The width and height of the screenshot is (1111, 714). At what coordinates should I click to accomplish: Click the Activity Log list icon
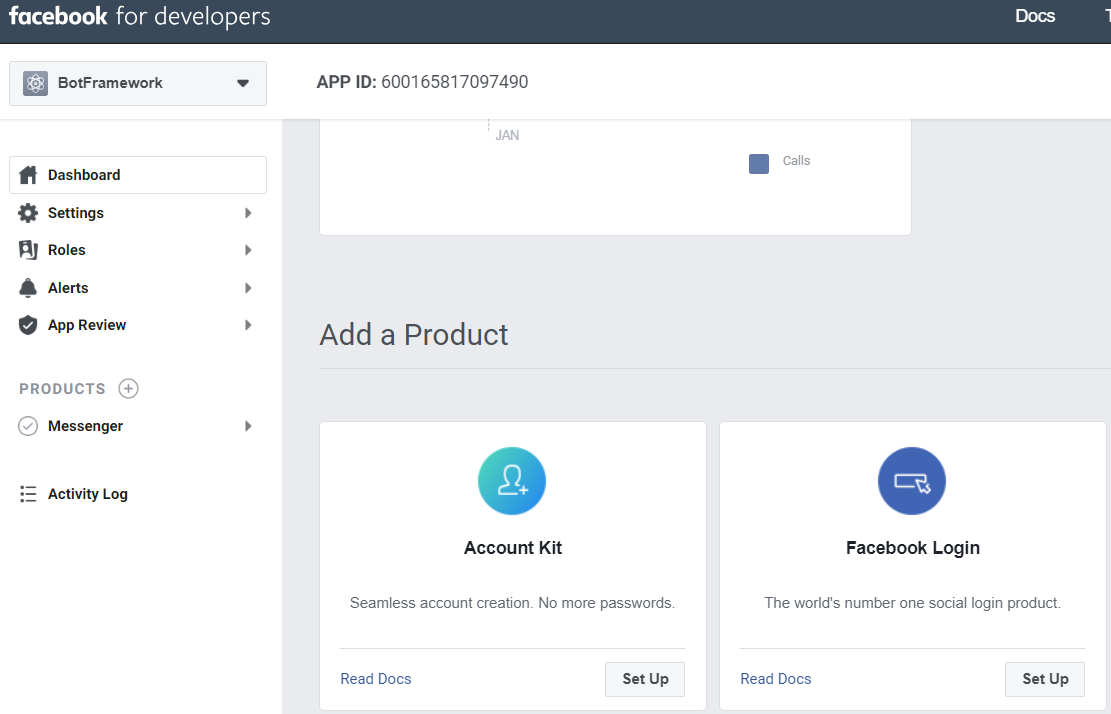click(x=28, y=494)
